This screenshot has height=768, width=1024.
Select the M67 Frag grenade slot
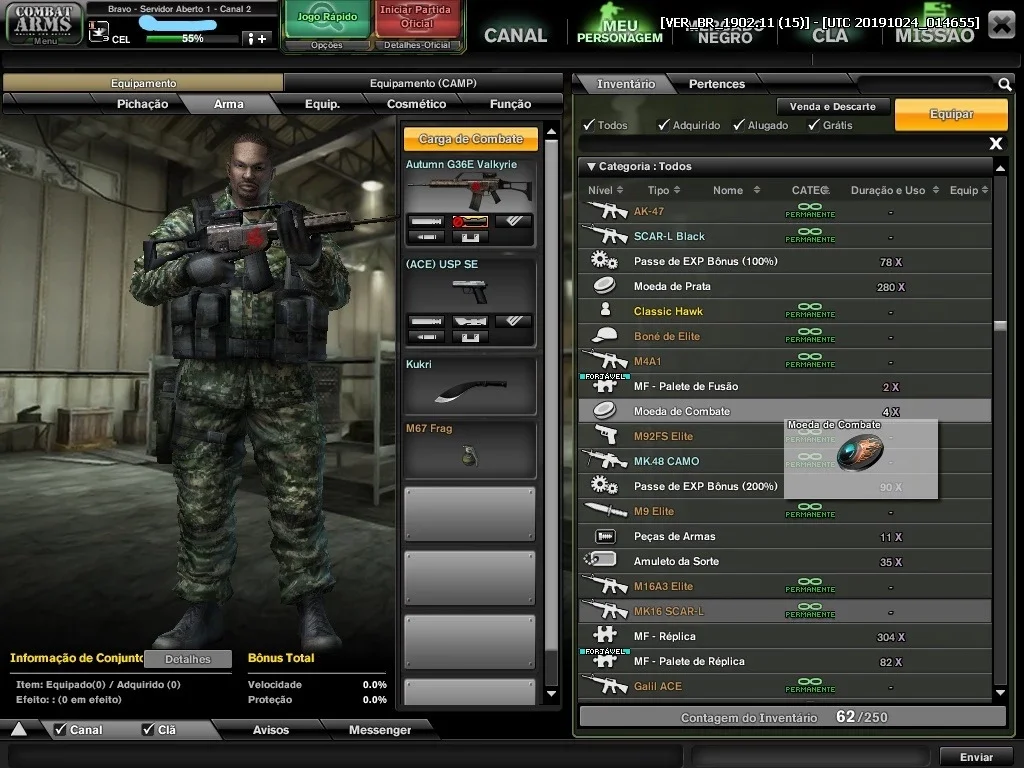(x=470, y=449)
